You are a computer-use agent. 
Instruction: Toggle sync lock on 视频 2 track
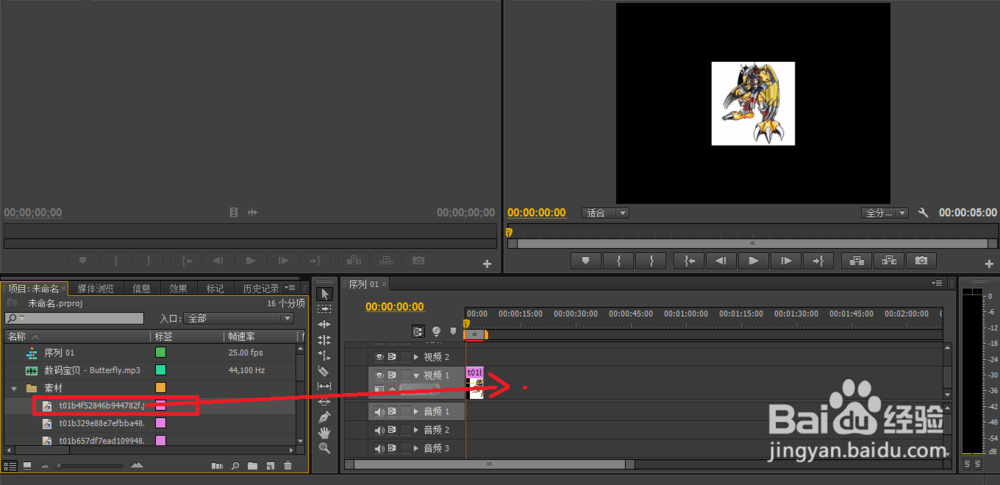click(x=392, y=357)
